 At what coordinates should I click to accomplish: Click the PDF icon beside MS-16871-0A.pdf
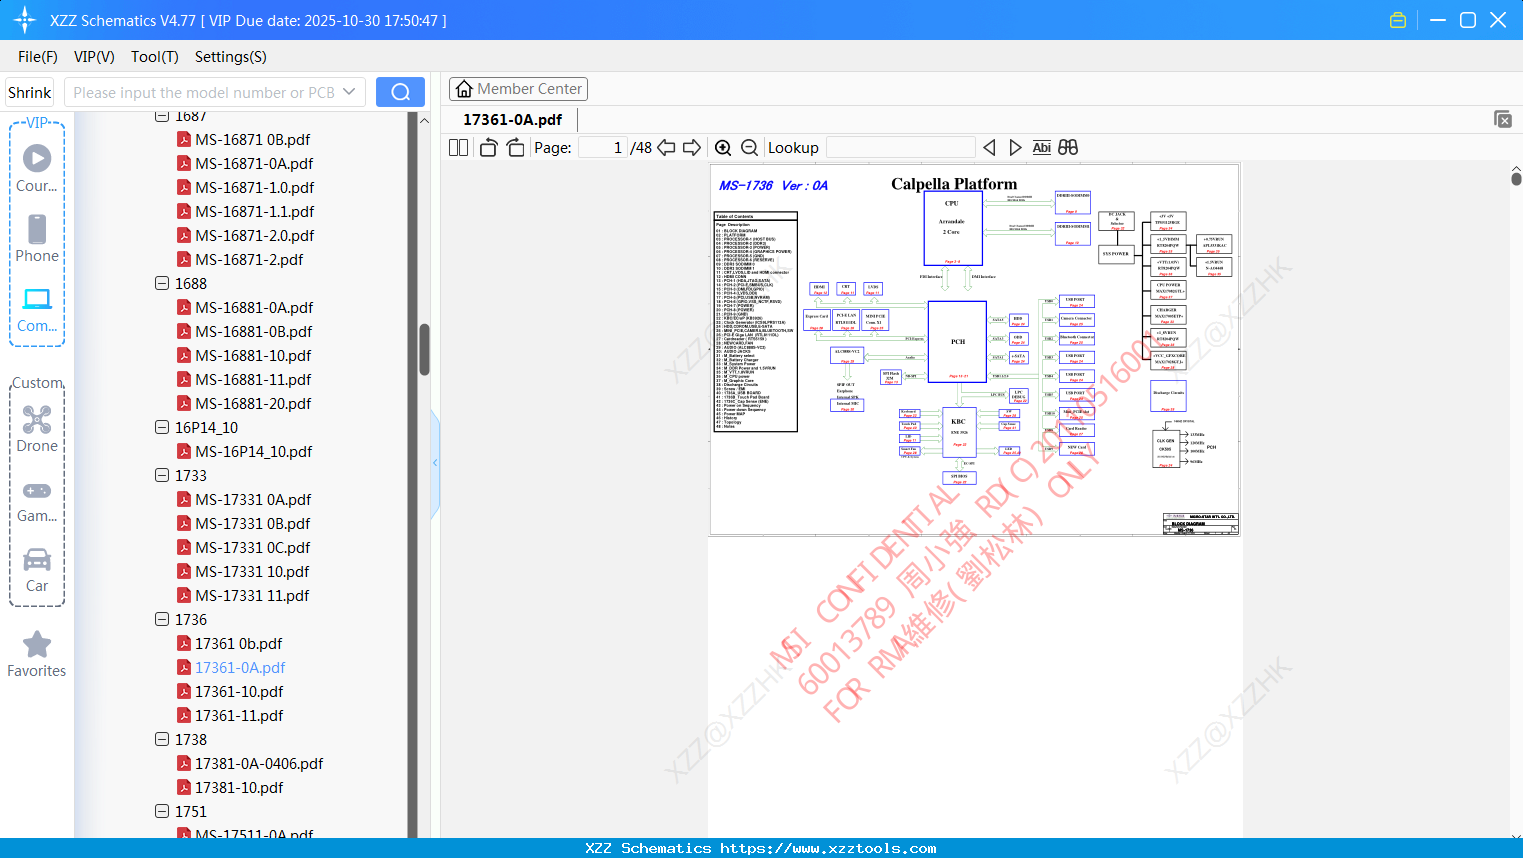tap(184, 163)
